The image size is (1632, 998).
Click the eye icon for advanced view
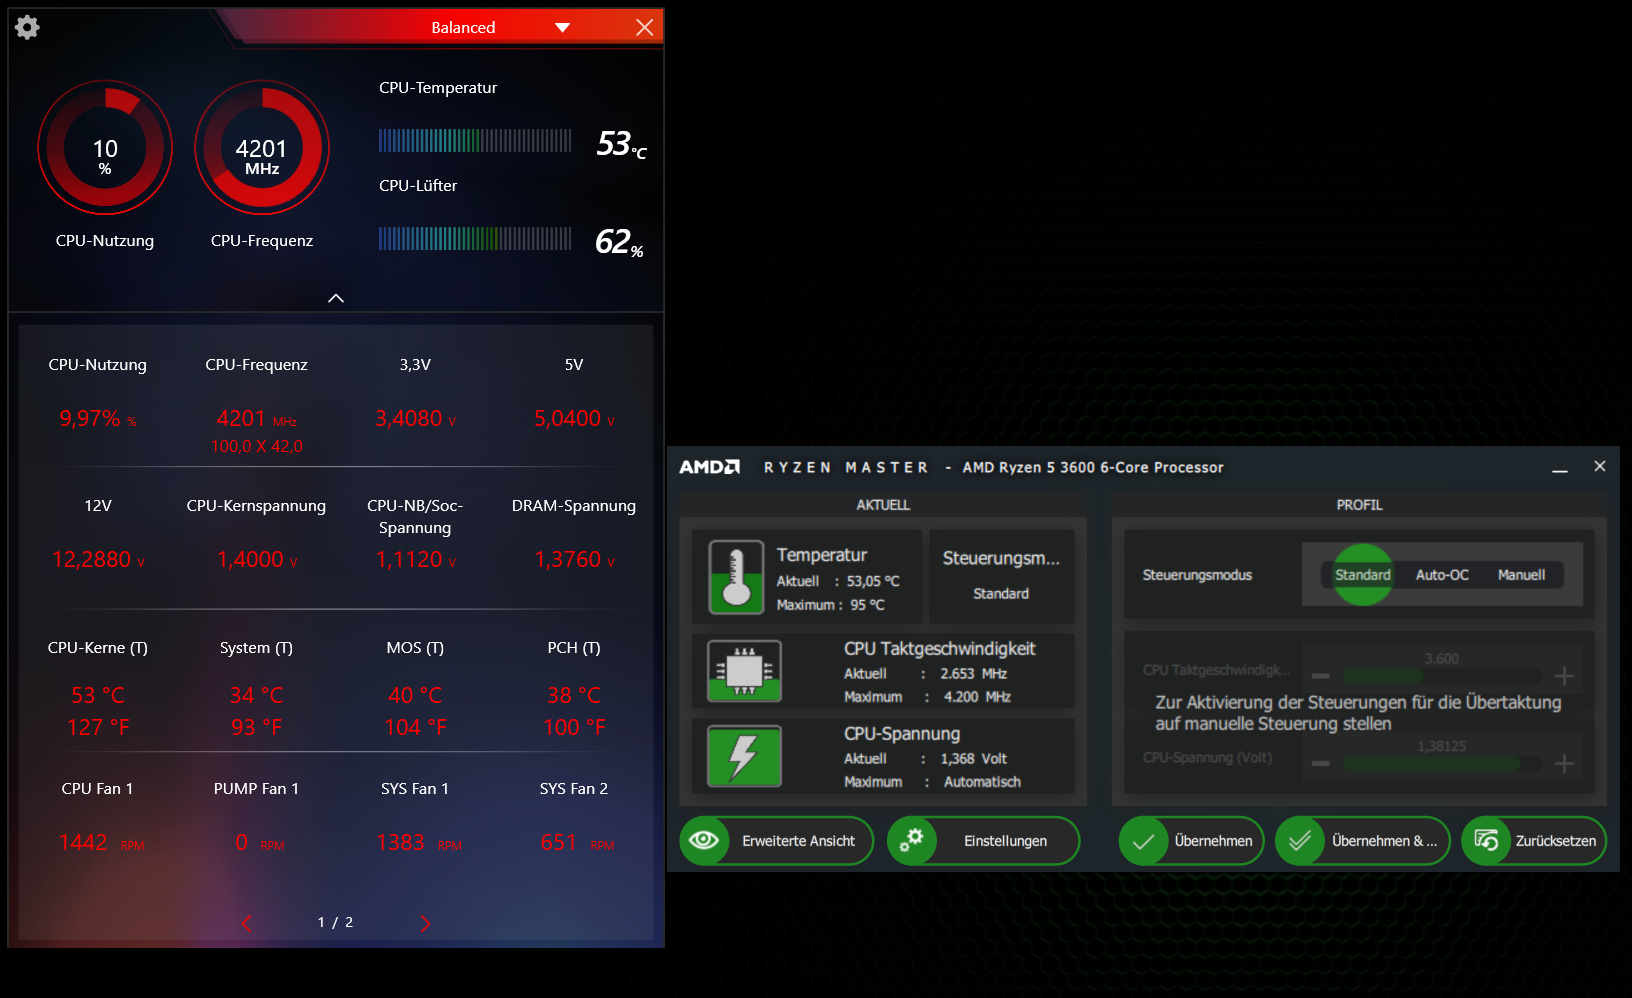[704, 840]
